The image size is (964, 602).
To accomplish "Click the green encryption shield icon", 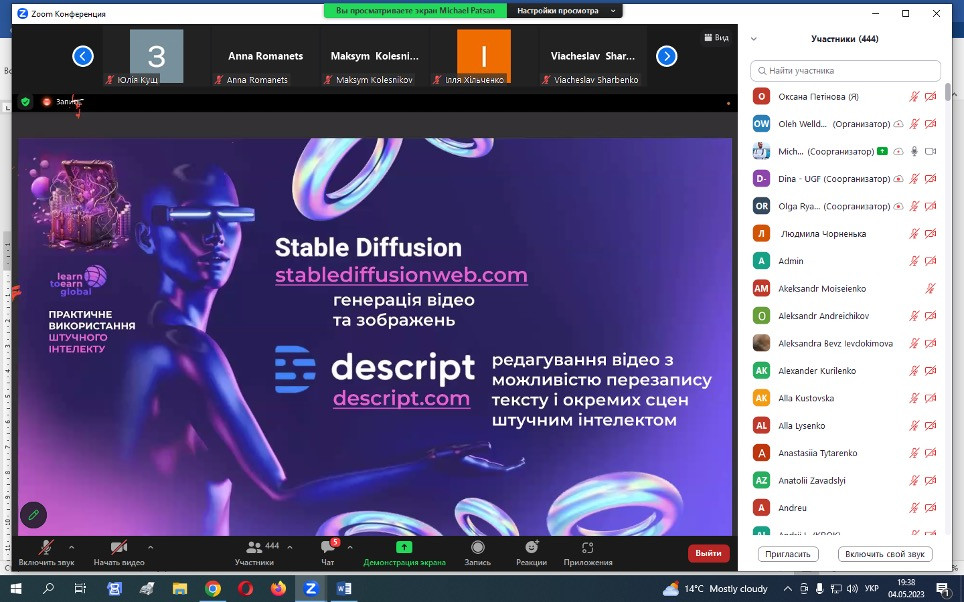I will click(25, 102).
